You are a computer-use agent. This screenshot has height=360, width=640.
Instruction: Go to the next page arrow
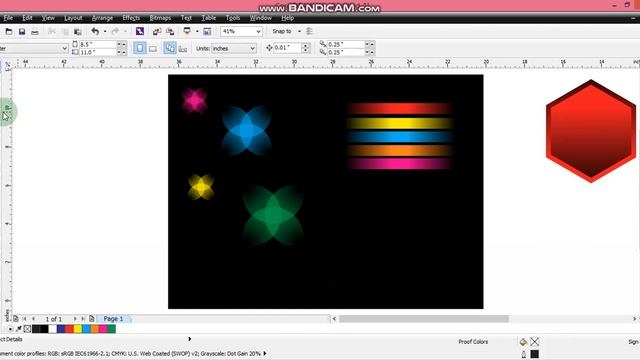[x=75, y=318]
